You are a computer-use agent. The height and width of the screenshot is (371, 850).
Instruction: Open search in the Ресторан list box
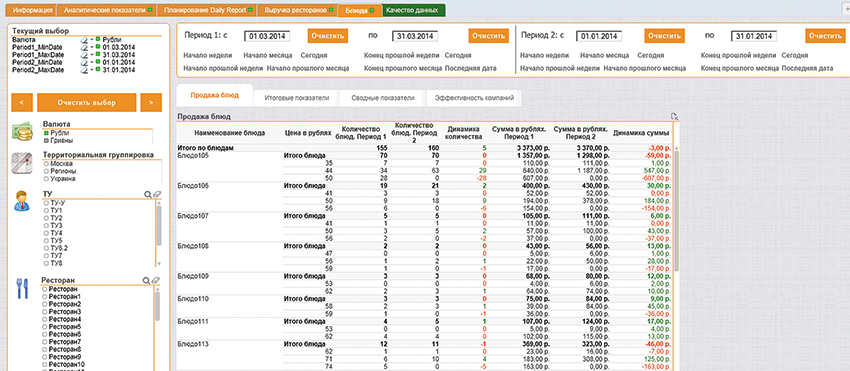pyautogui.click(x=146, y=280)
